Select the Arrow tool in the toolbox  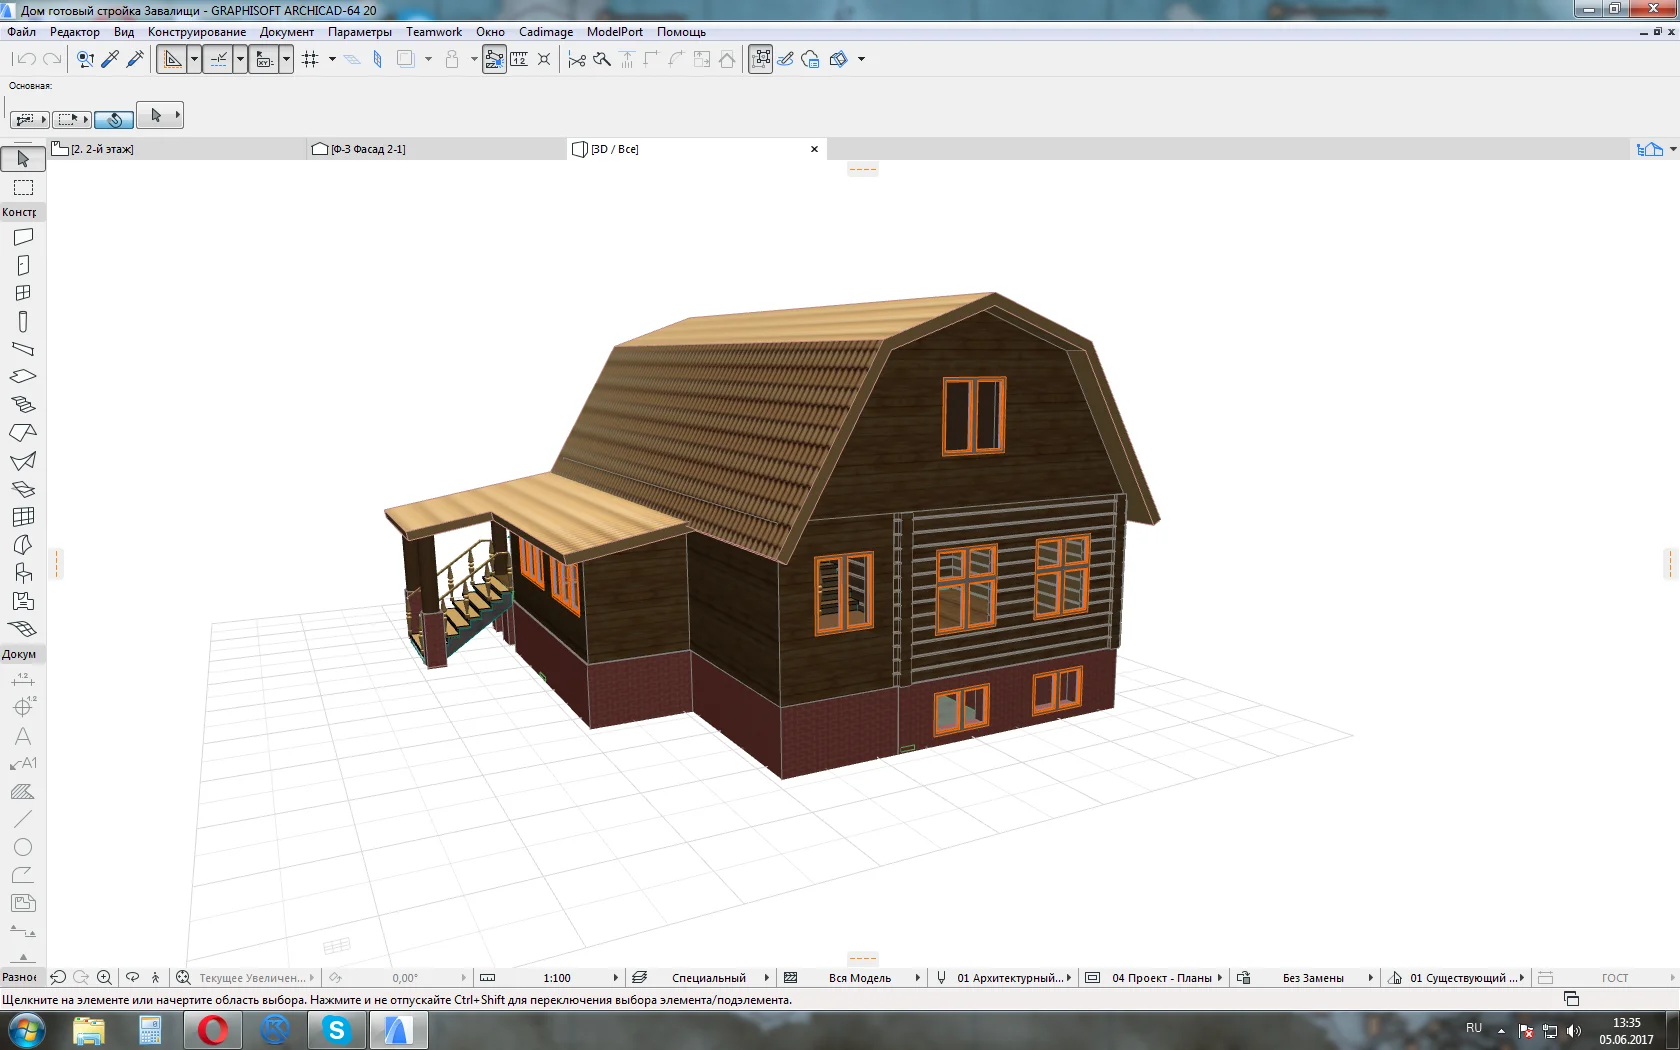coord(23,159)
